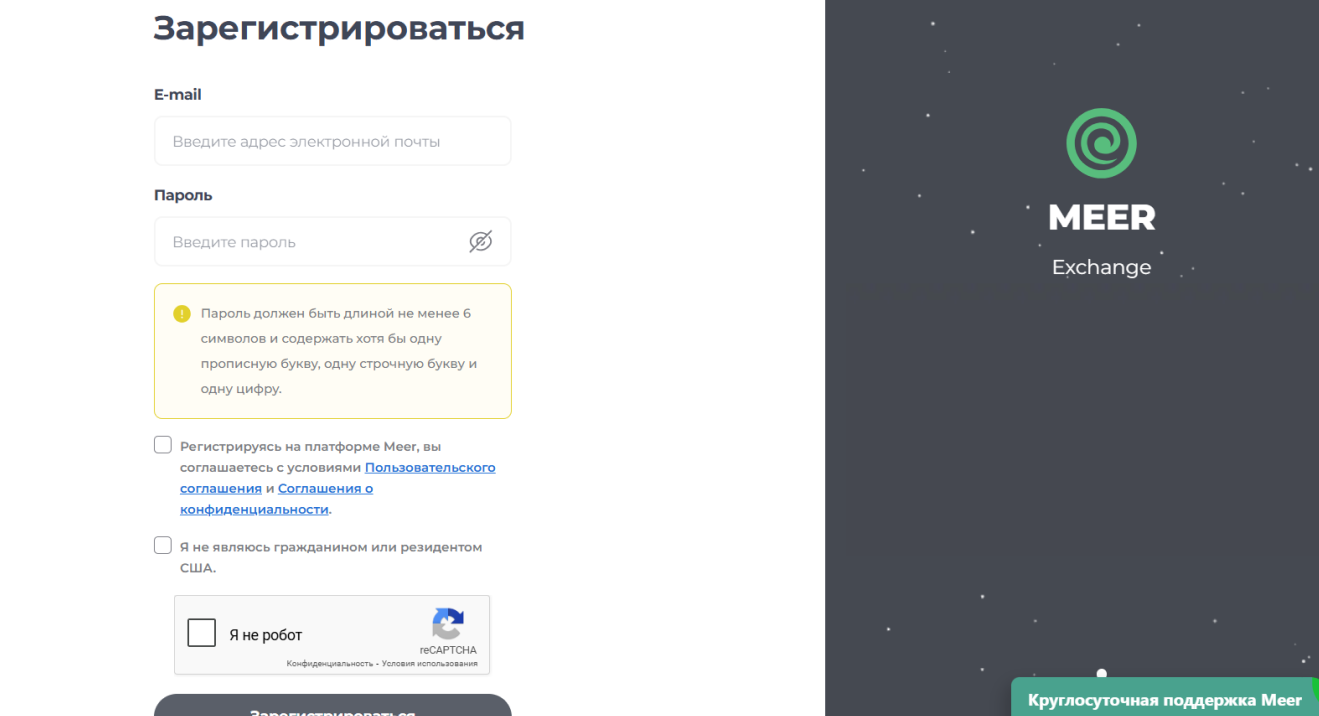Click the Введите пароль input field

pyautogui.click(x=310, y=241)
